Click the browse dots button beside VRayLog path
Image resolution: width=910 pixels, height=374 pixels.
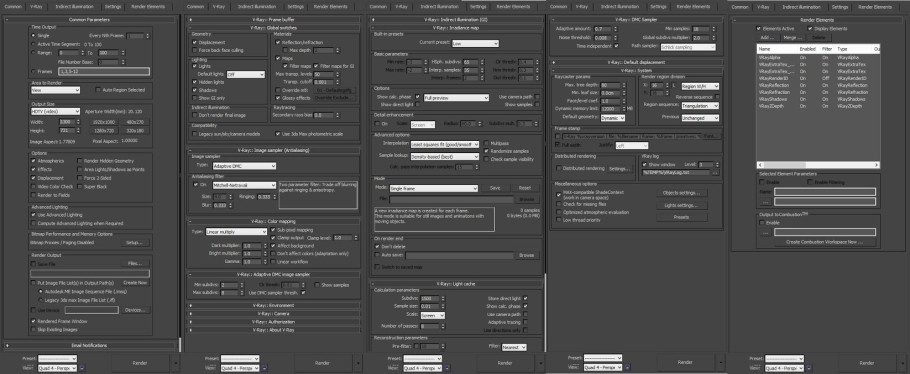coord(716,172)
